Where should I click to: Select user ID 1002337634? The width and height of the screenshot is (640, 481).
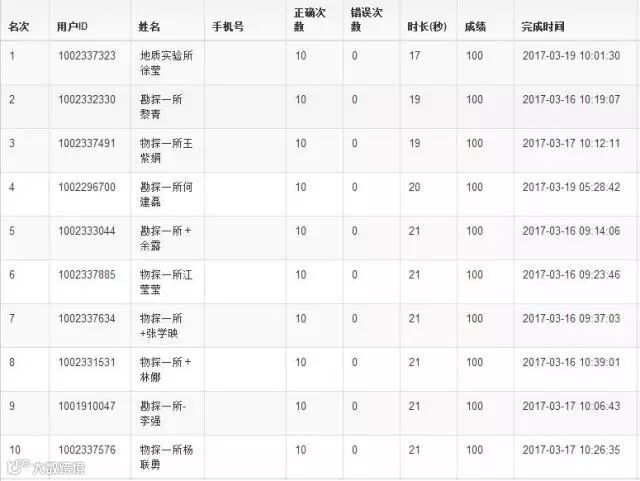(x=87, y=318)
